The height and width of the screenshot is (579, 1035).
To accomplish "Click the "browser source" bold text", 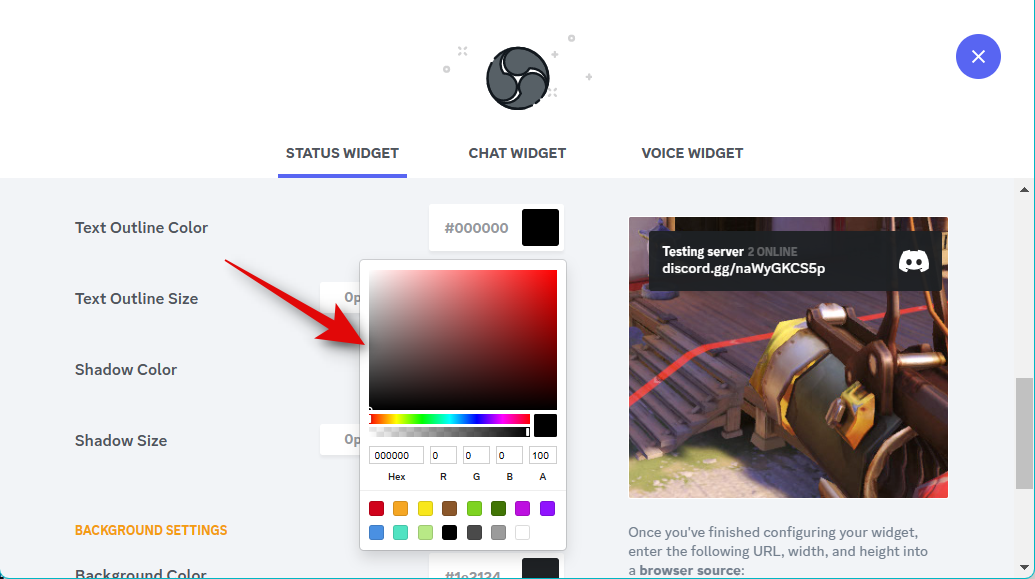I will point(690,570).
